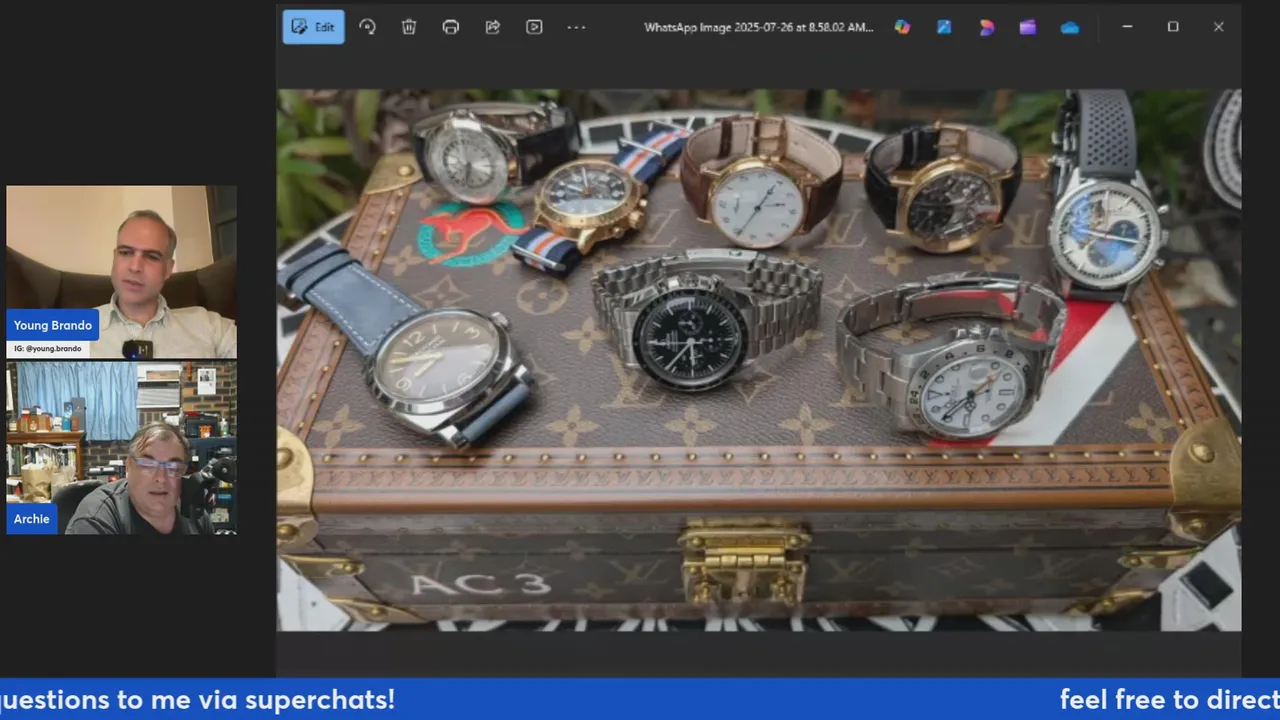This screenshot has width=1280, height=720.
Task: Open the Copilot colorful icon
Action: click(x=902, y=27)
